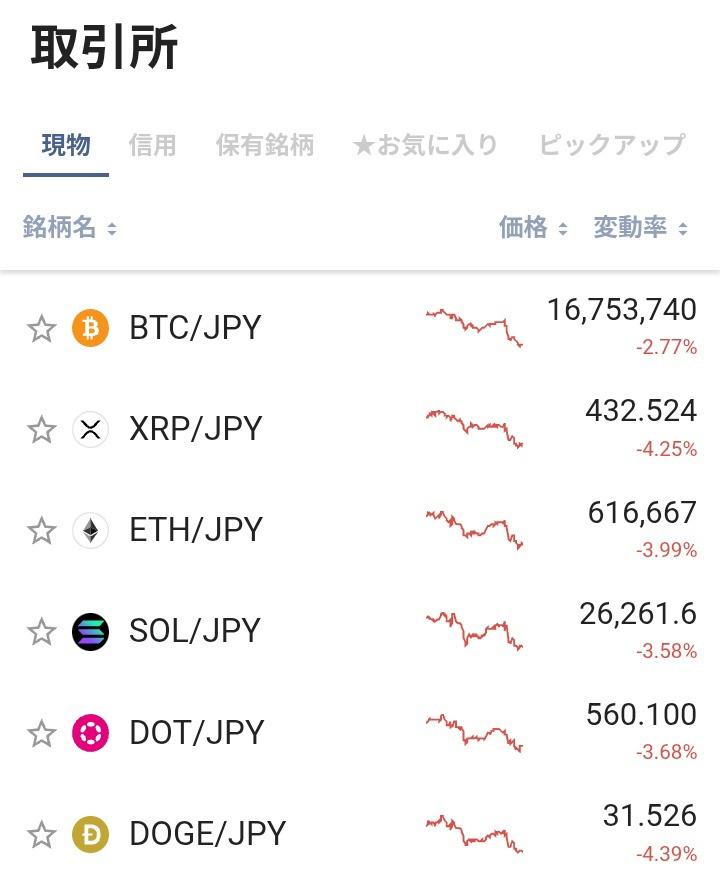720x884 pixels.
Task: Open the DOT/JPY price 560.100
Action: point(642,714)
